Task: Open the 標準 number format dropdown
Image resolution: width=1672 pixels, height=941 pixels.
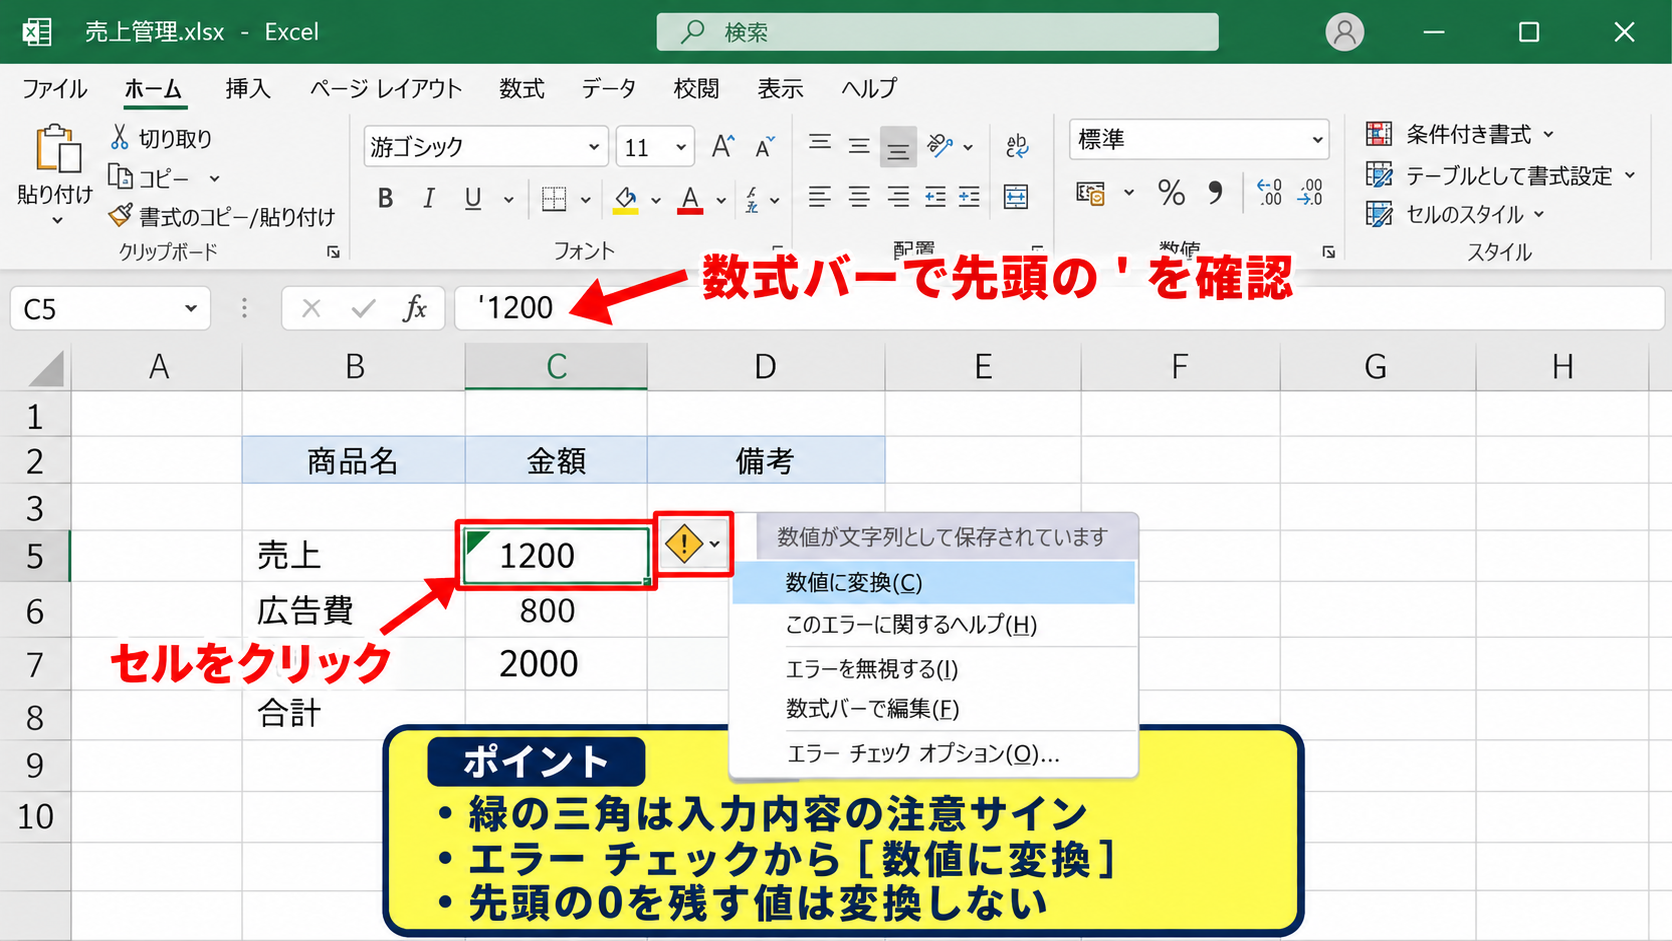Action: pos(1318,139)
